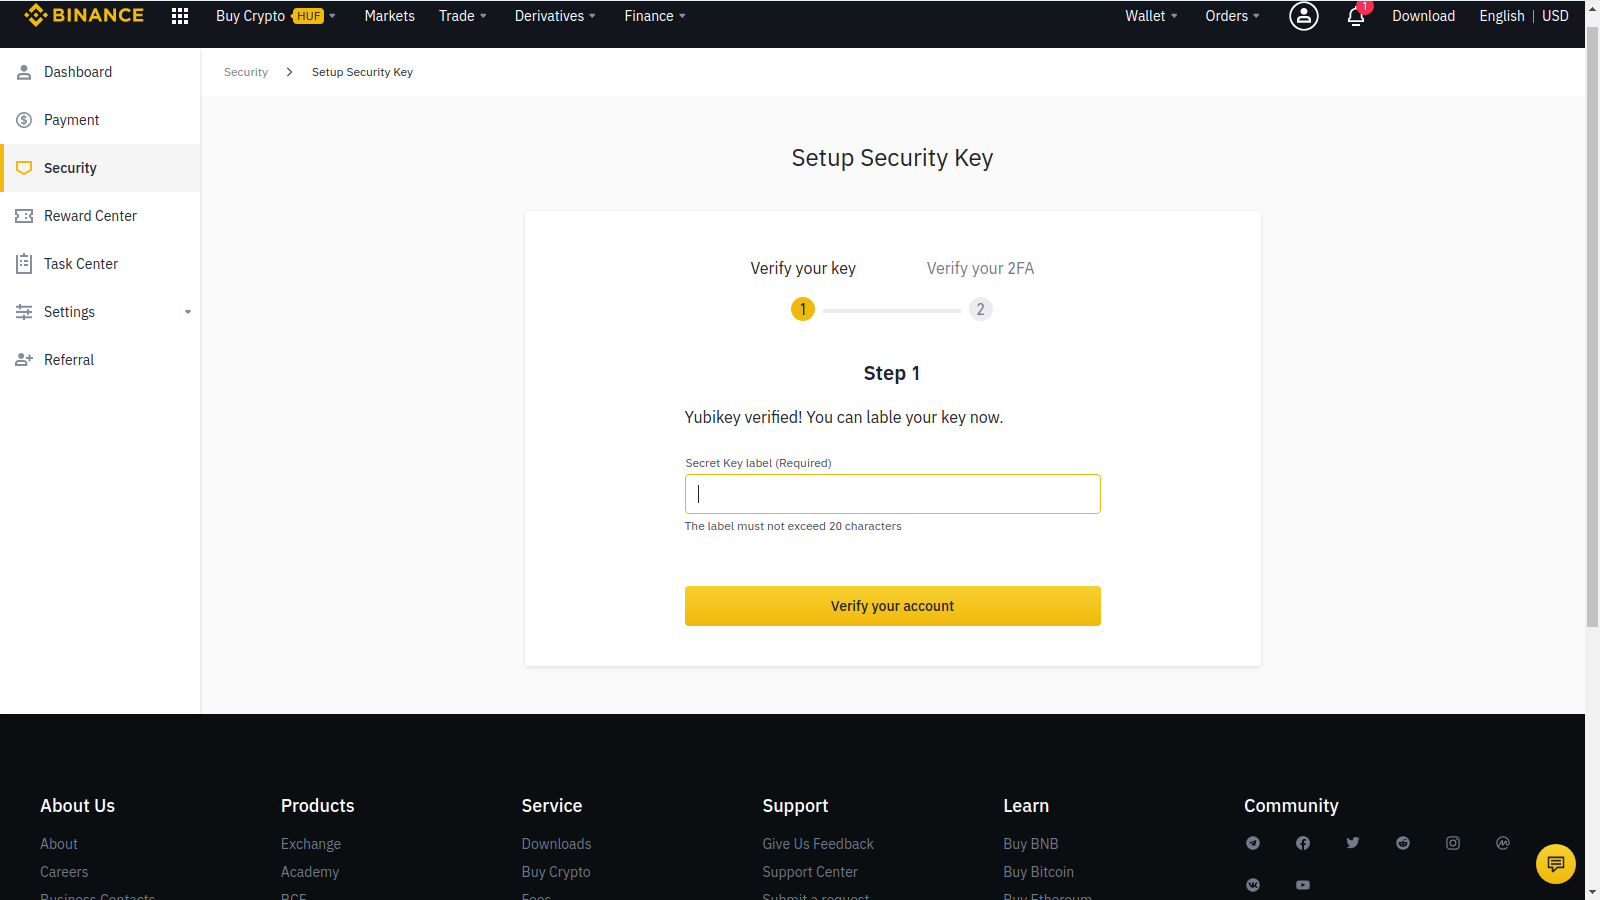Open the Wallet dropdown menu

tap(1151, 16)
